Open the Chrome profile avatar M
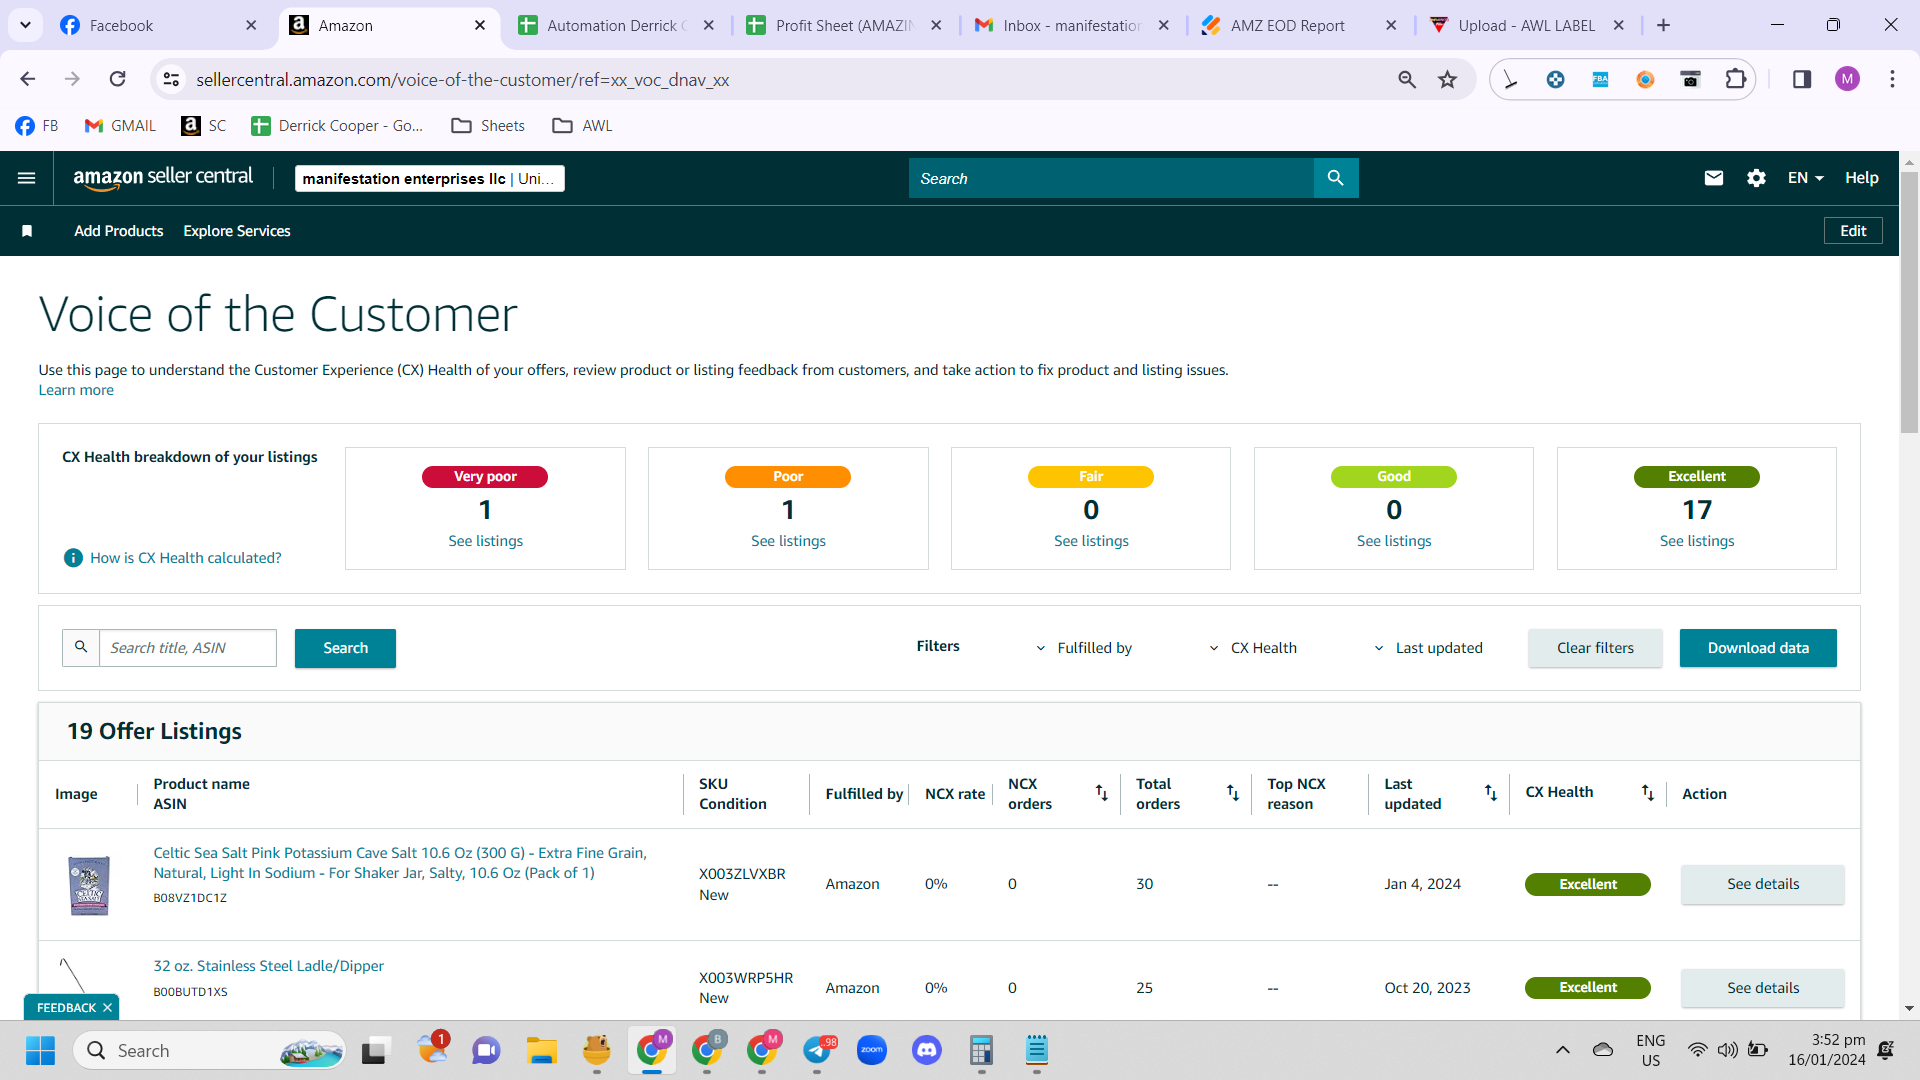The image size is (1920, 1080). point(1847,79)
